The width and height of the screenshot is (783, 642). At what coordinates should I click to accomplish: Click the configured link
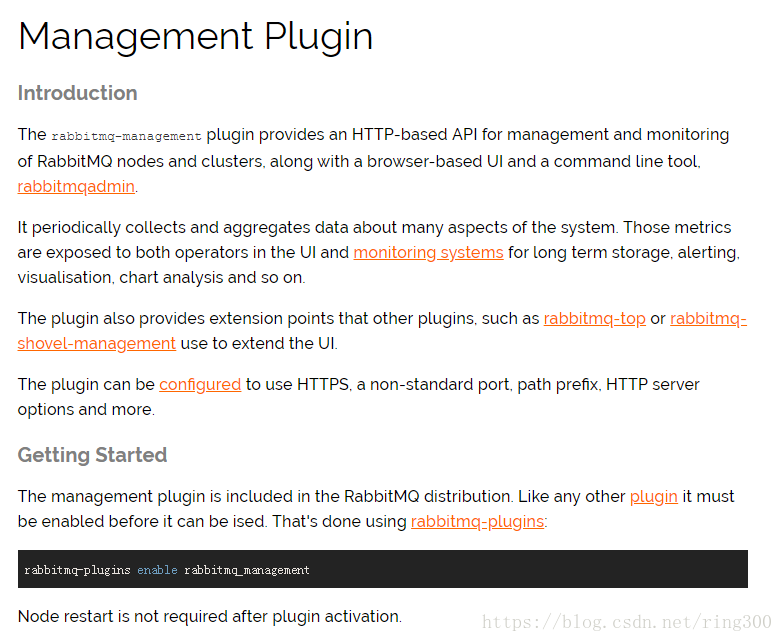pos(200,384)
